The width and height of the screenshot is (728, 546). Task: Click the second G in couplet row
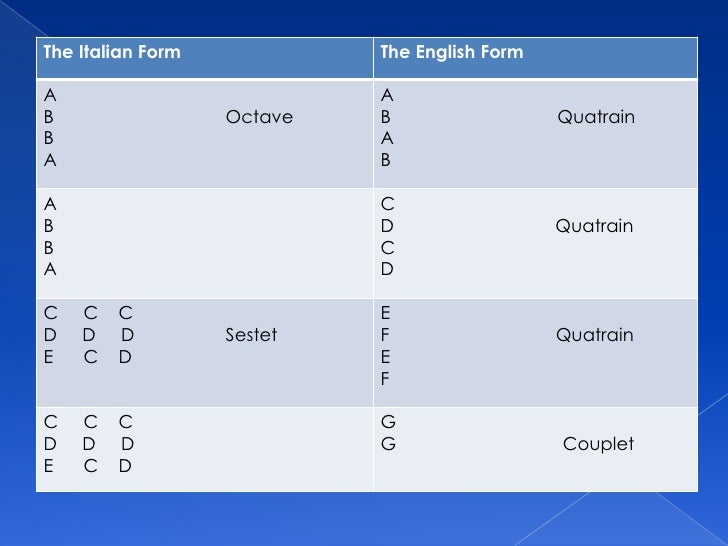click(x=388, y=443)
